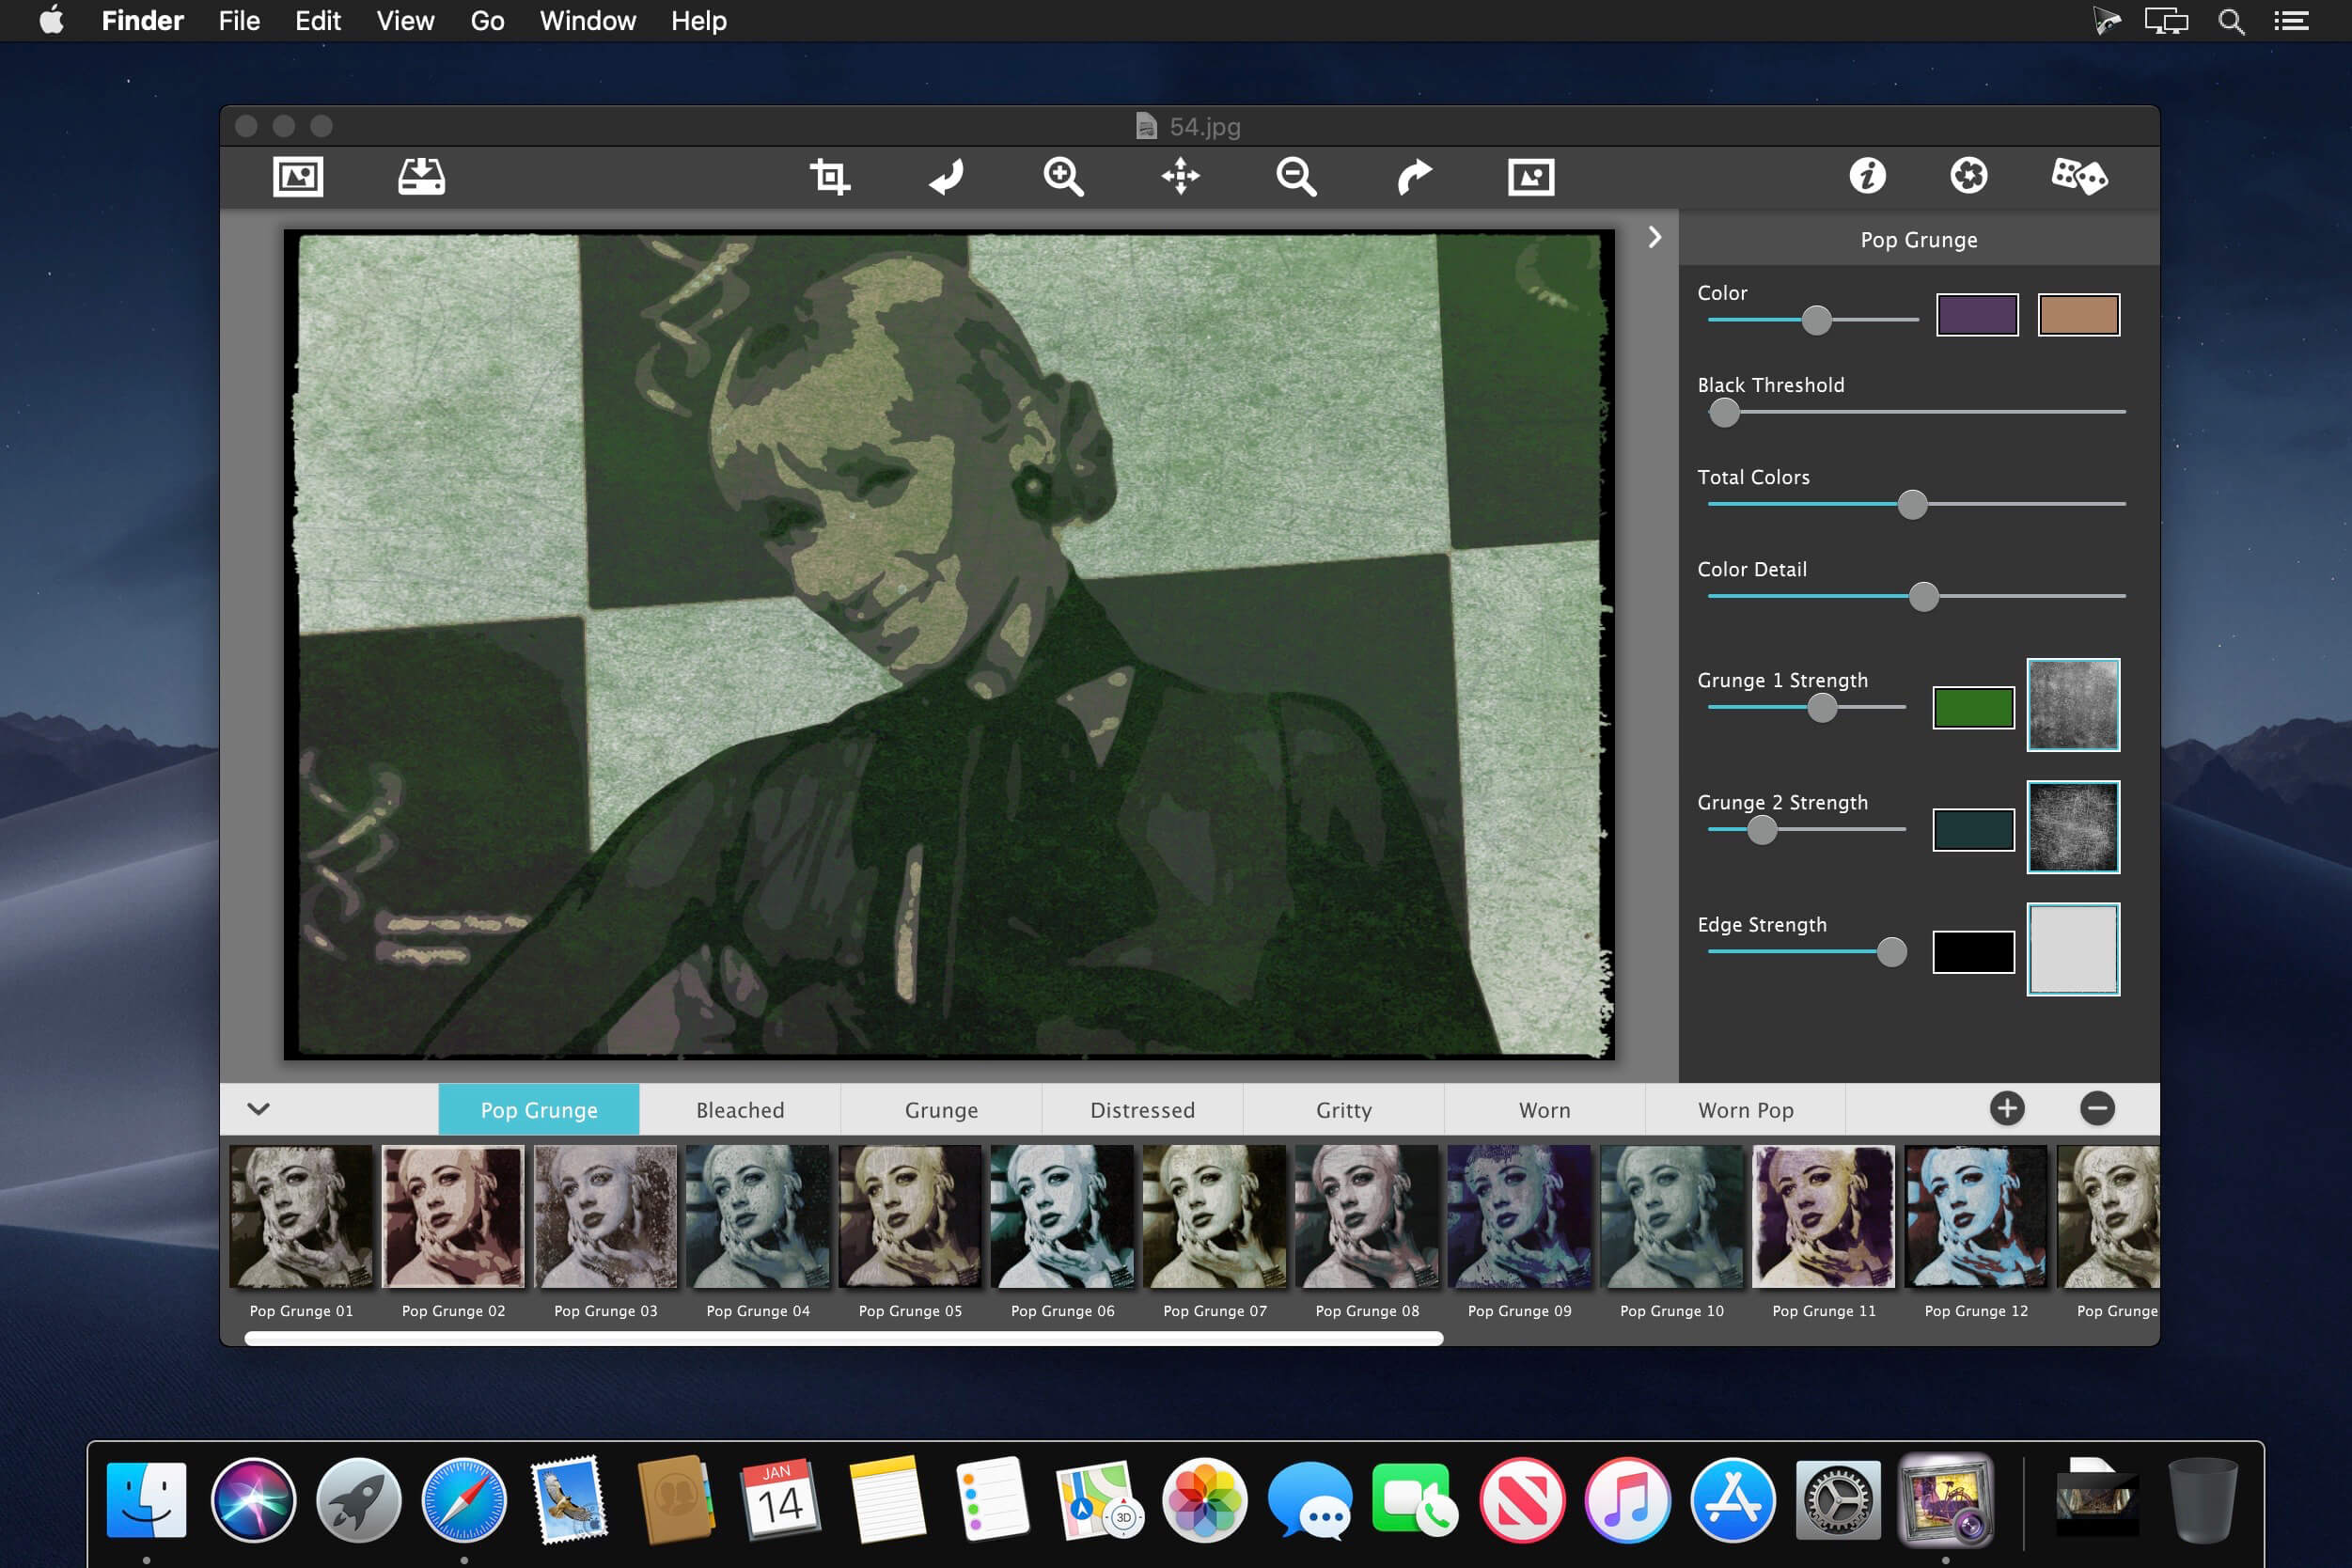The width and height of the screenshot is (2352, 1568).
Task: Click the Save image tray icon
Action: click(x=421, y=177)
